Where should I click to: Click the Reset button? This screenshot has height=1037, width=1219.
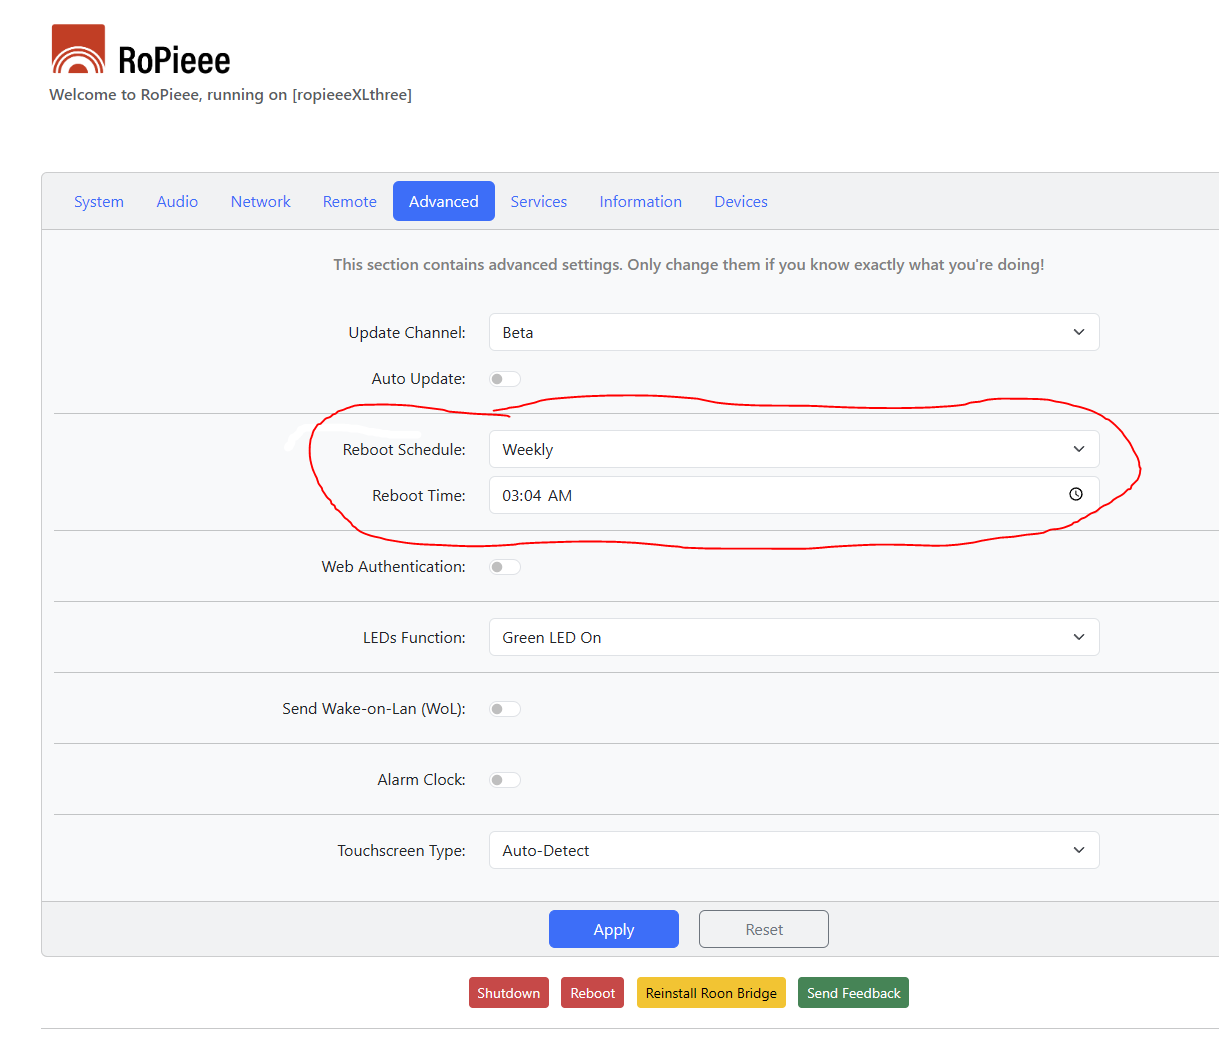pos(763,929)
